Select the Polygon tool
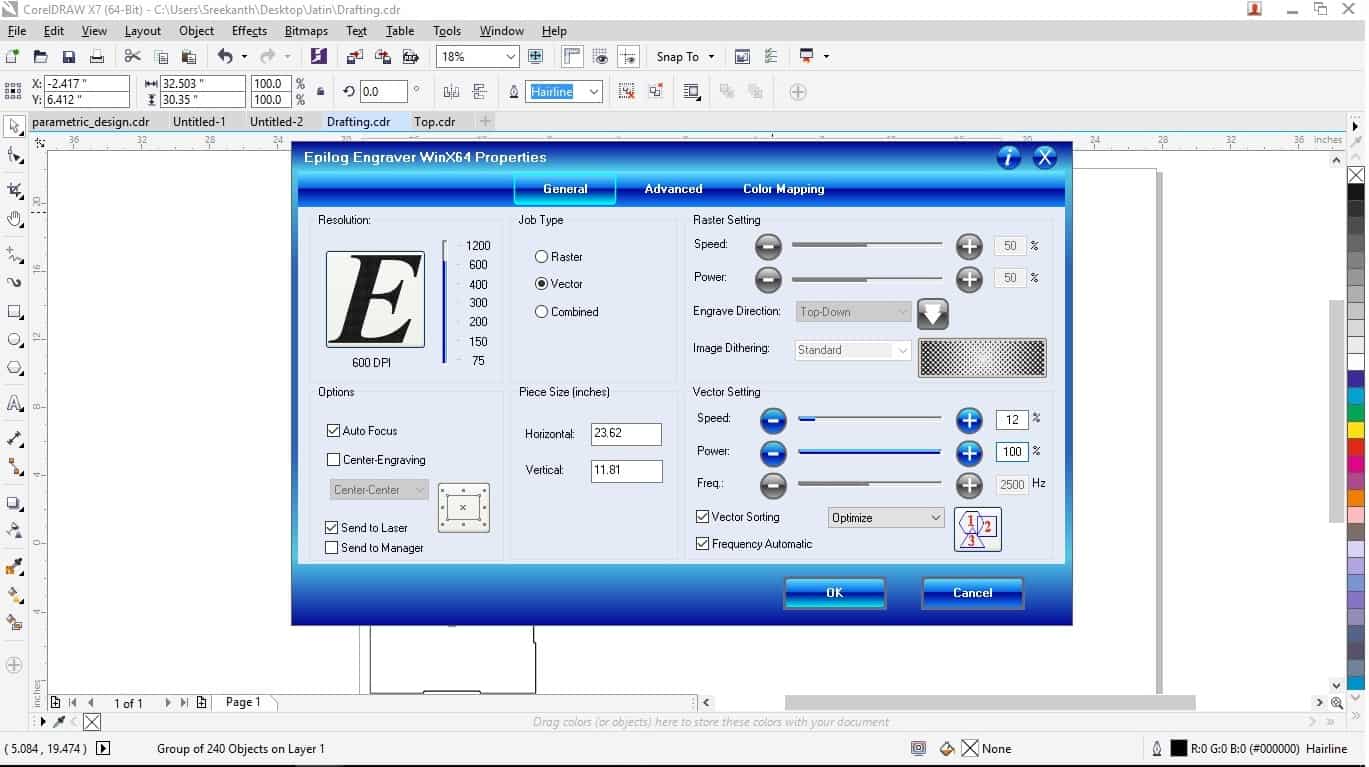The width and height of the screenshot is (1369, 767). pos(14,368)
